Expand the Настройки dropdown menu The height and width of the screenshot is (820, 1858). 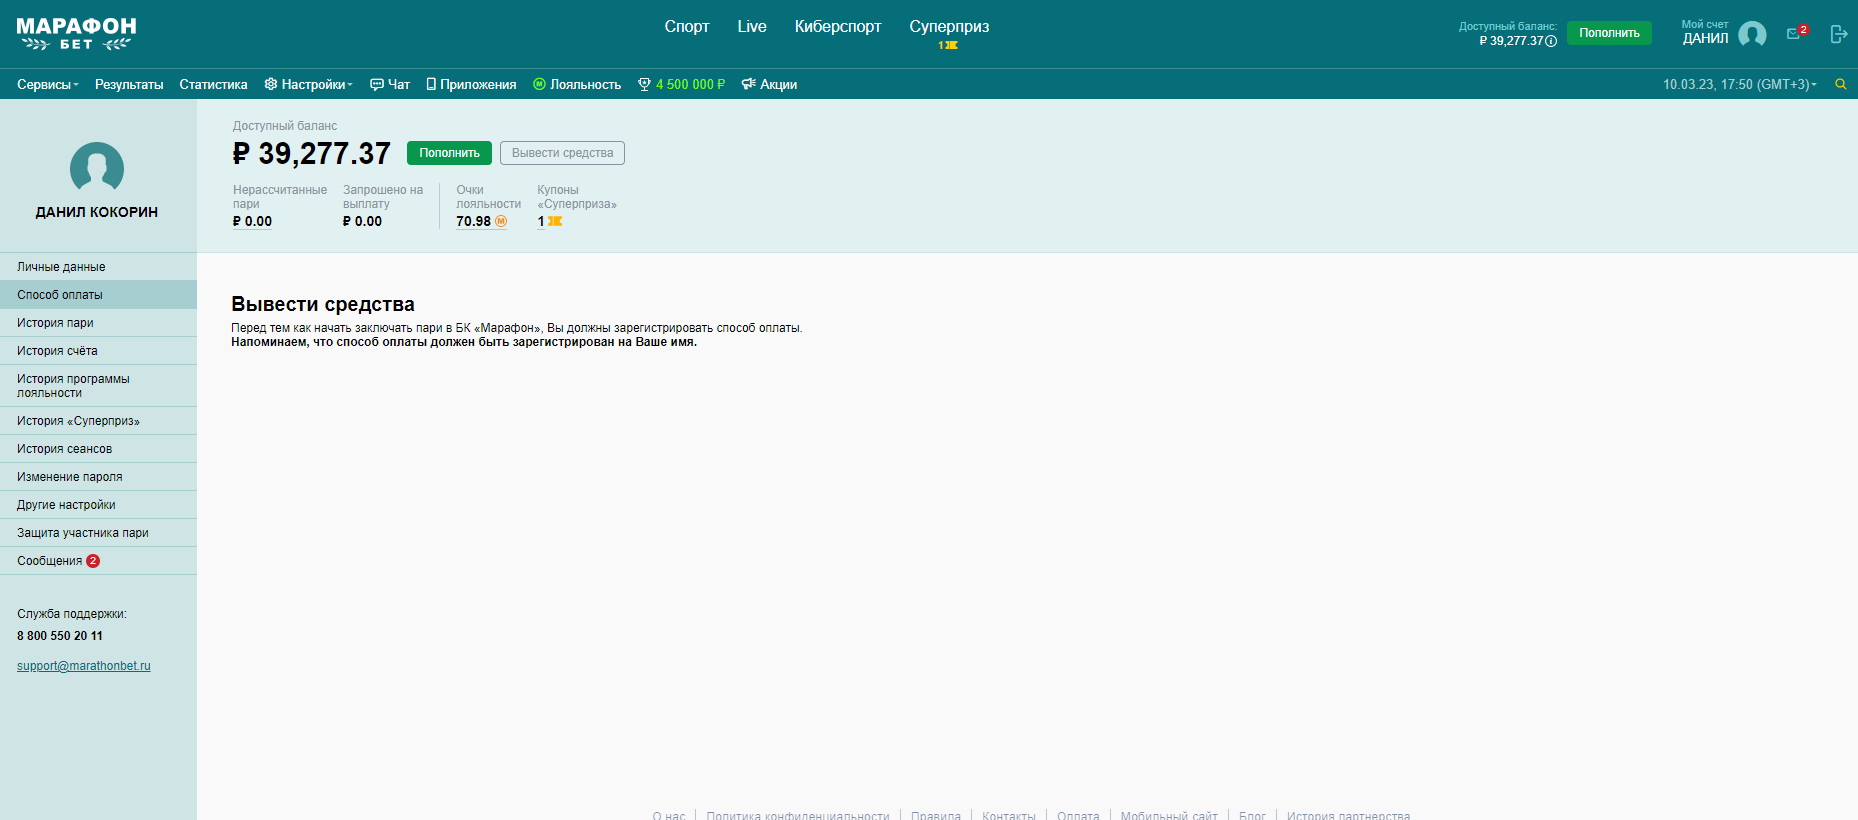point(308,85)
